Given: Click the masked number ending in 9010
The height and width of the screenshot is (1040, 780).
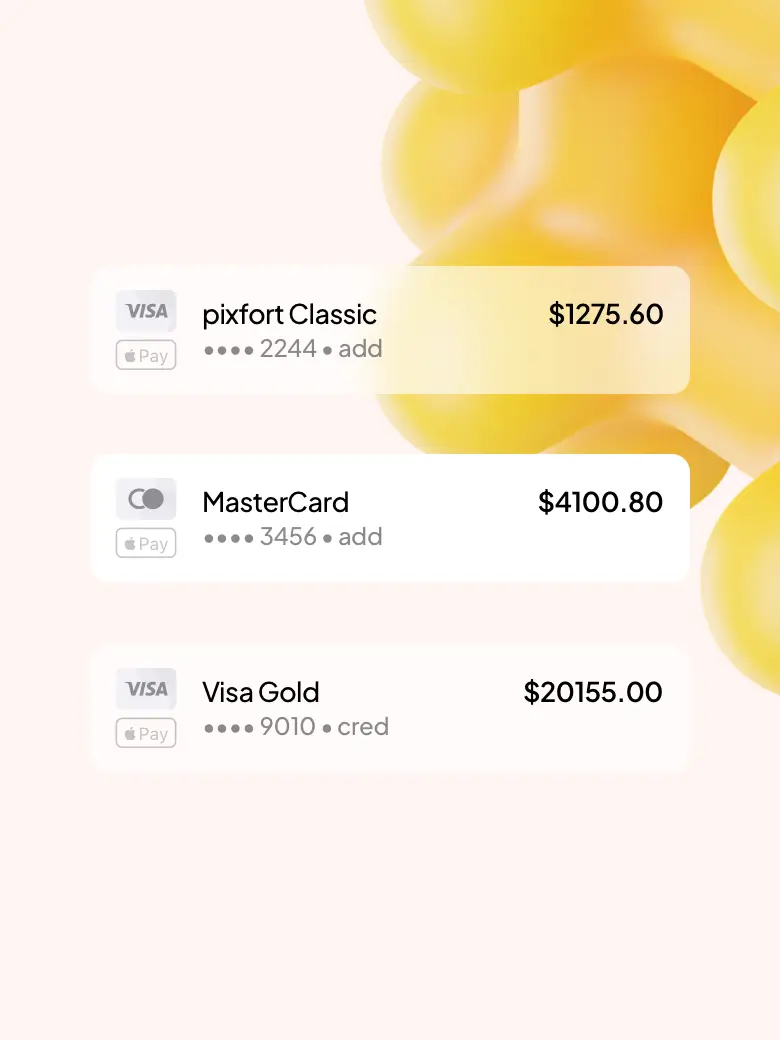Looking at the screenshot, I should [x=260, y=727].
